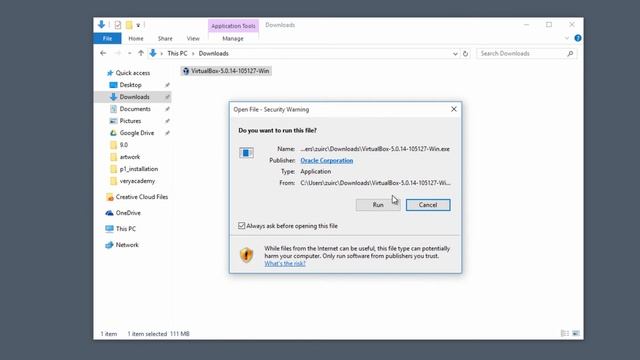The image size is (640, 360).
Task: Go up one folder level
Action: pyautogui.click(x=140, y=53)
